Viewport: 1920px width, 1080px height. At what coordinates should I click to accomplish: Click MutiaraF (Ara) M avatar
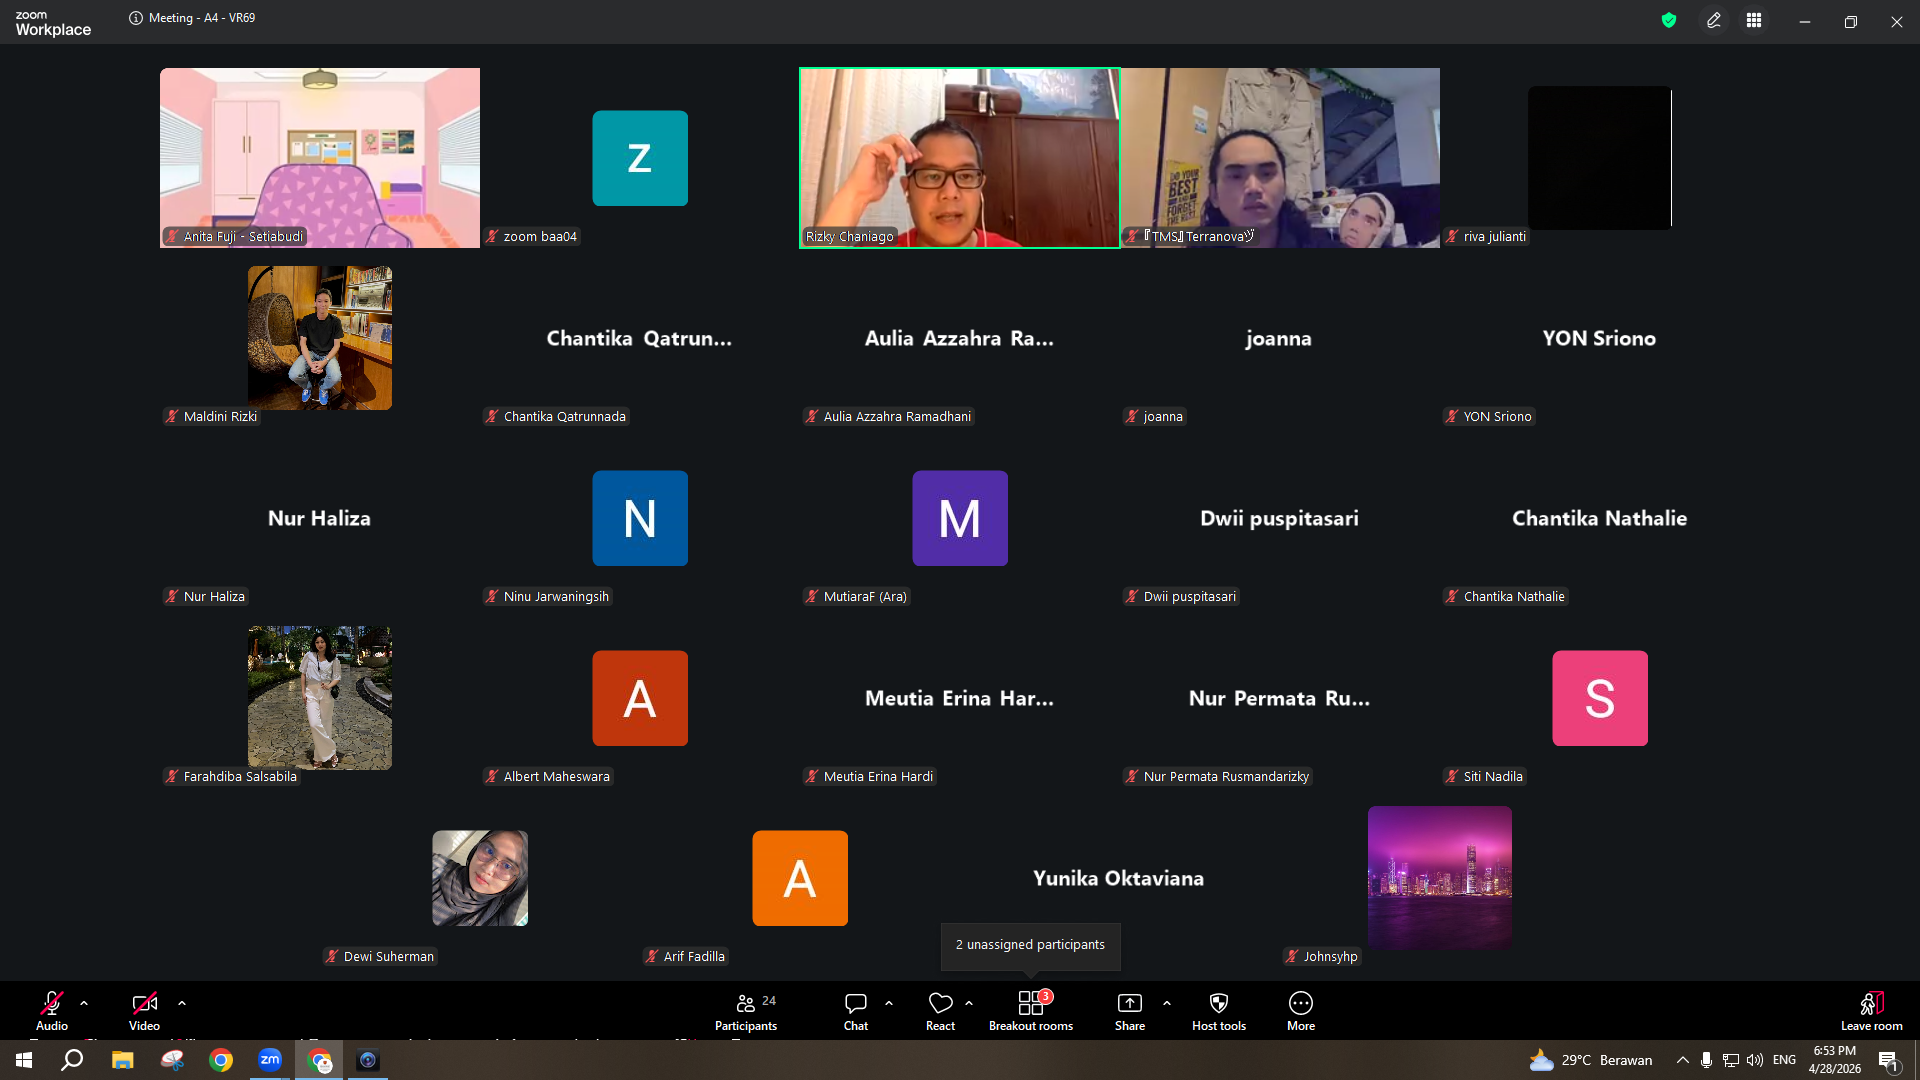960,518
